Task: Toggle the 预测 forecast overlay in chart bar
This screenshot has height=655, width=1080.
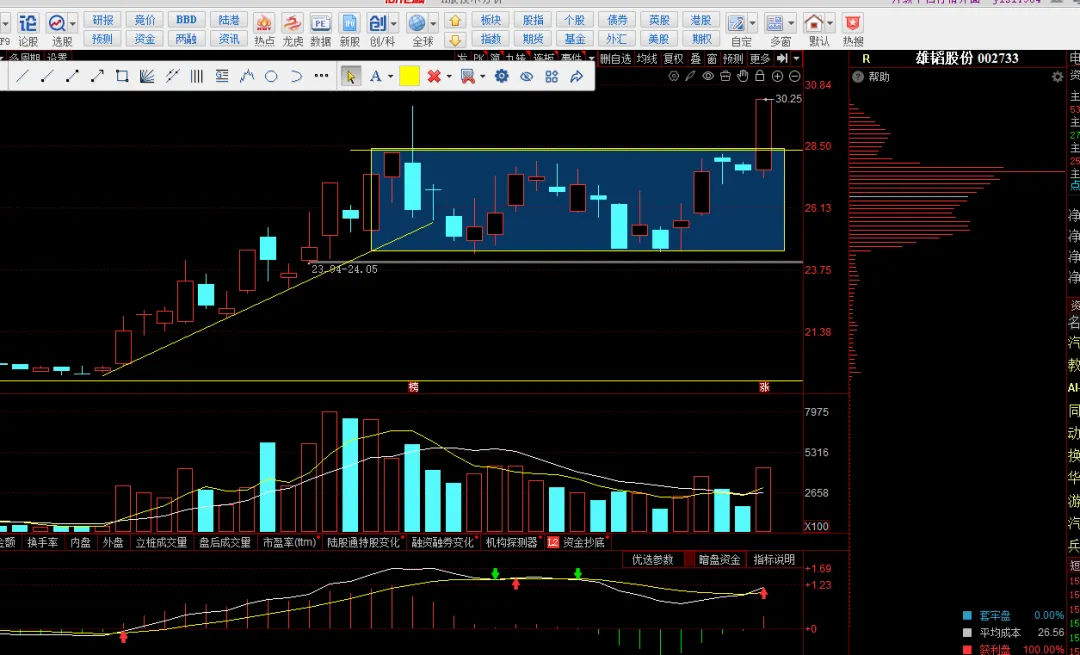Action: pyautogui.click(x=733, y=59)
